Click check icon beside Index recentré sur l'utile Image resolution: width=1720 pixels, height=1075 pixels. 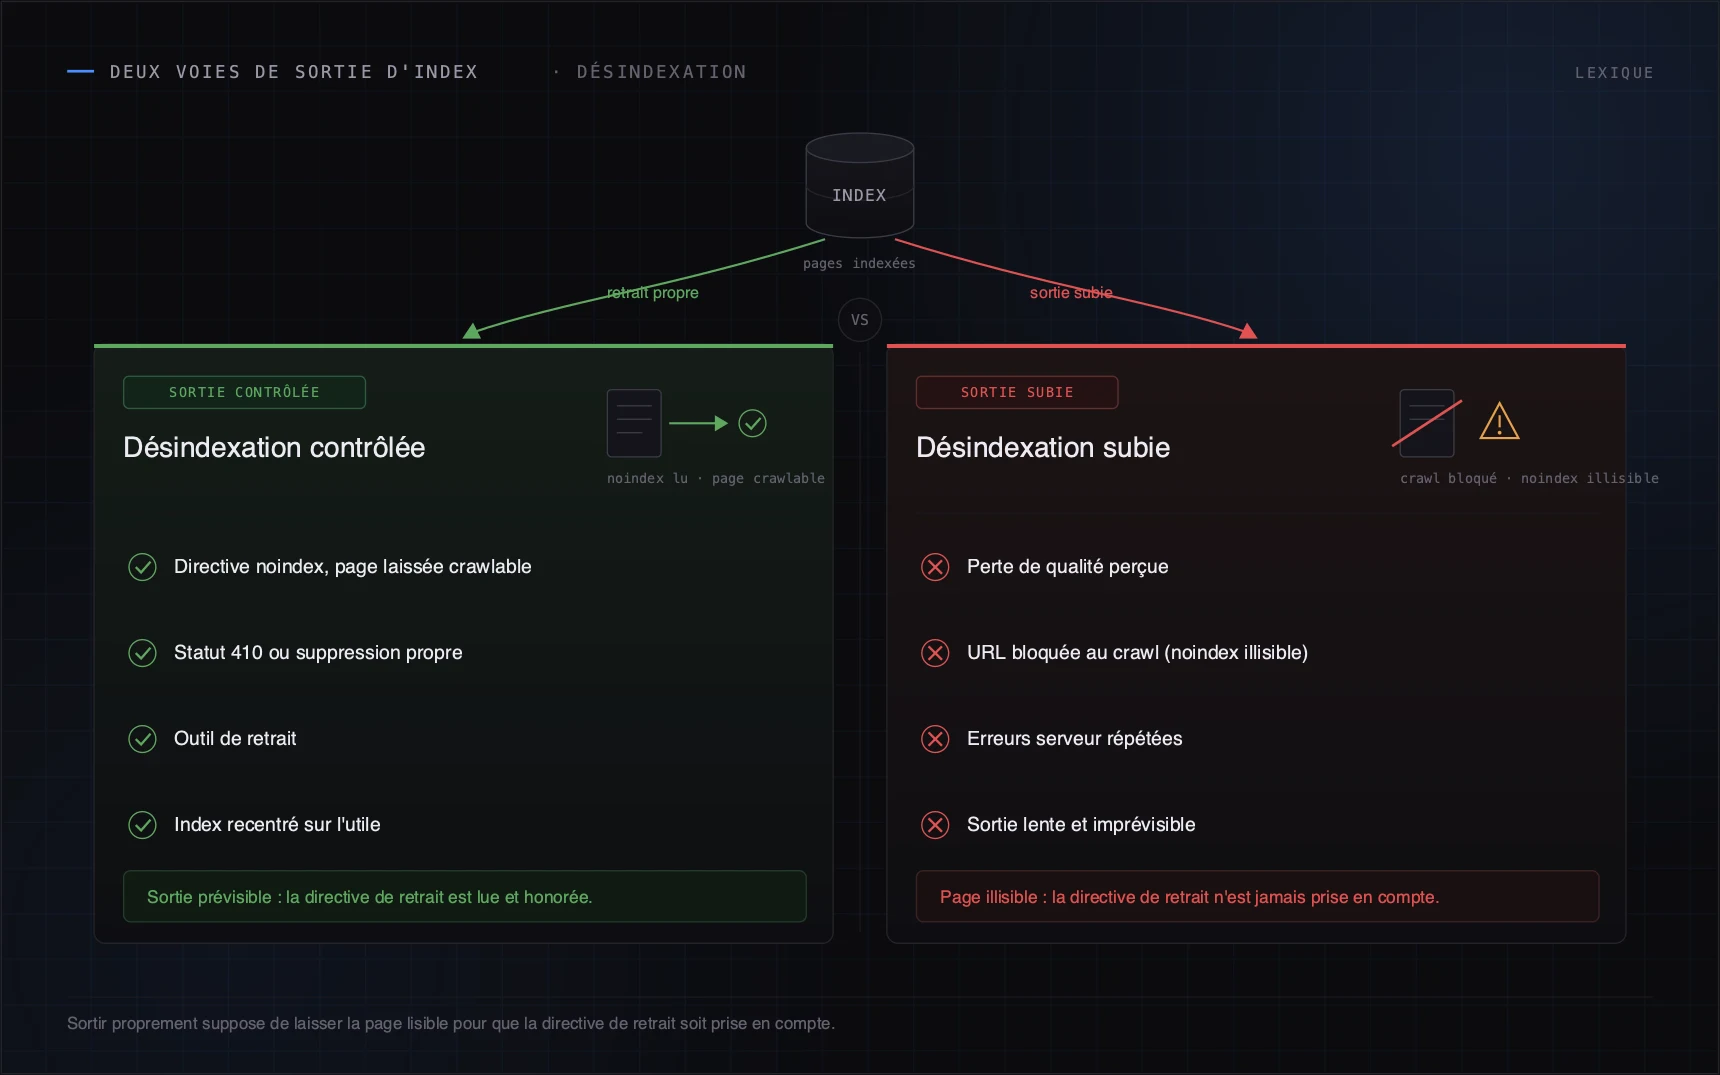(x=142, y=825)
